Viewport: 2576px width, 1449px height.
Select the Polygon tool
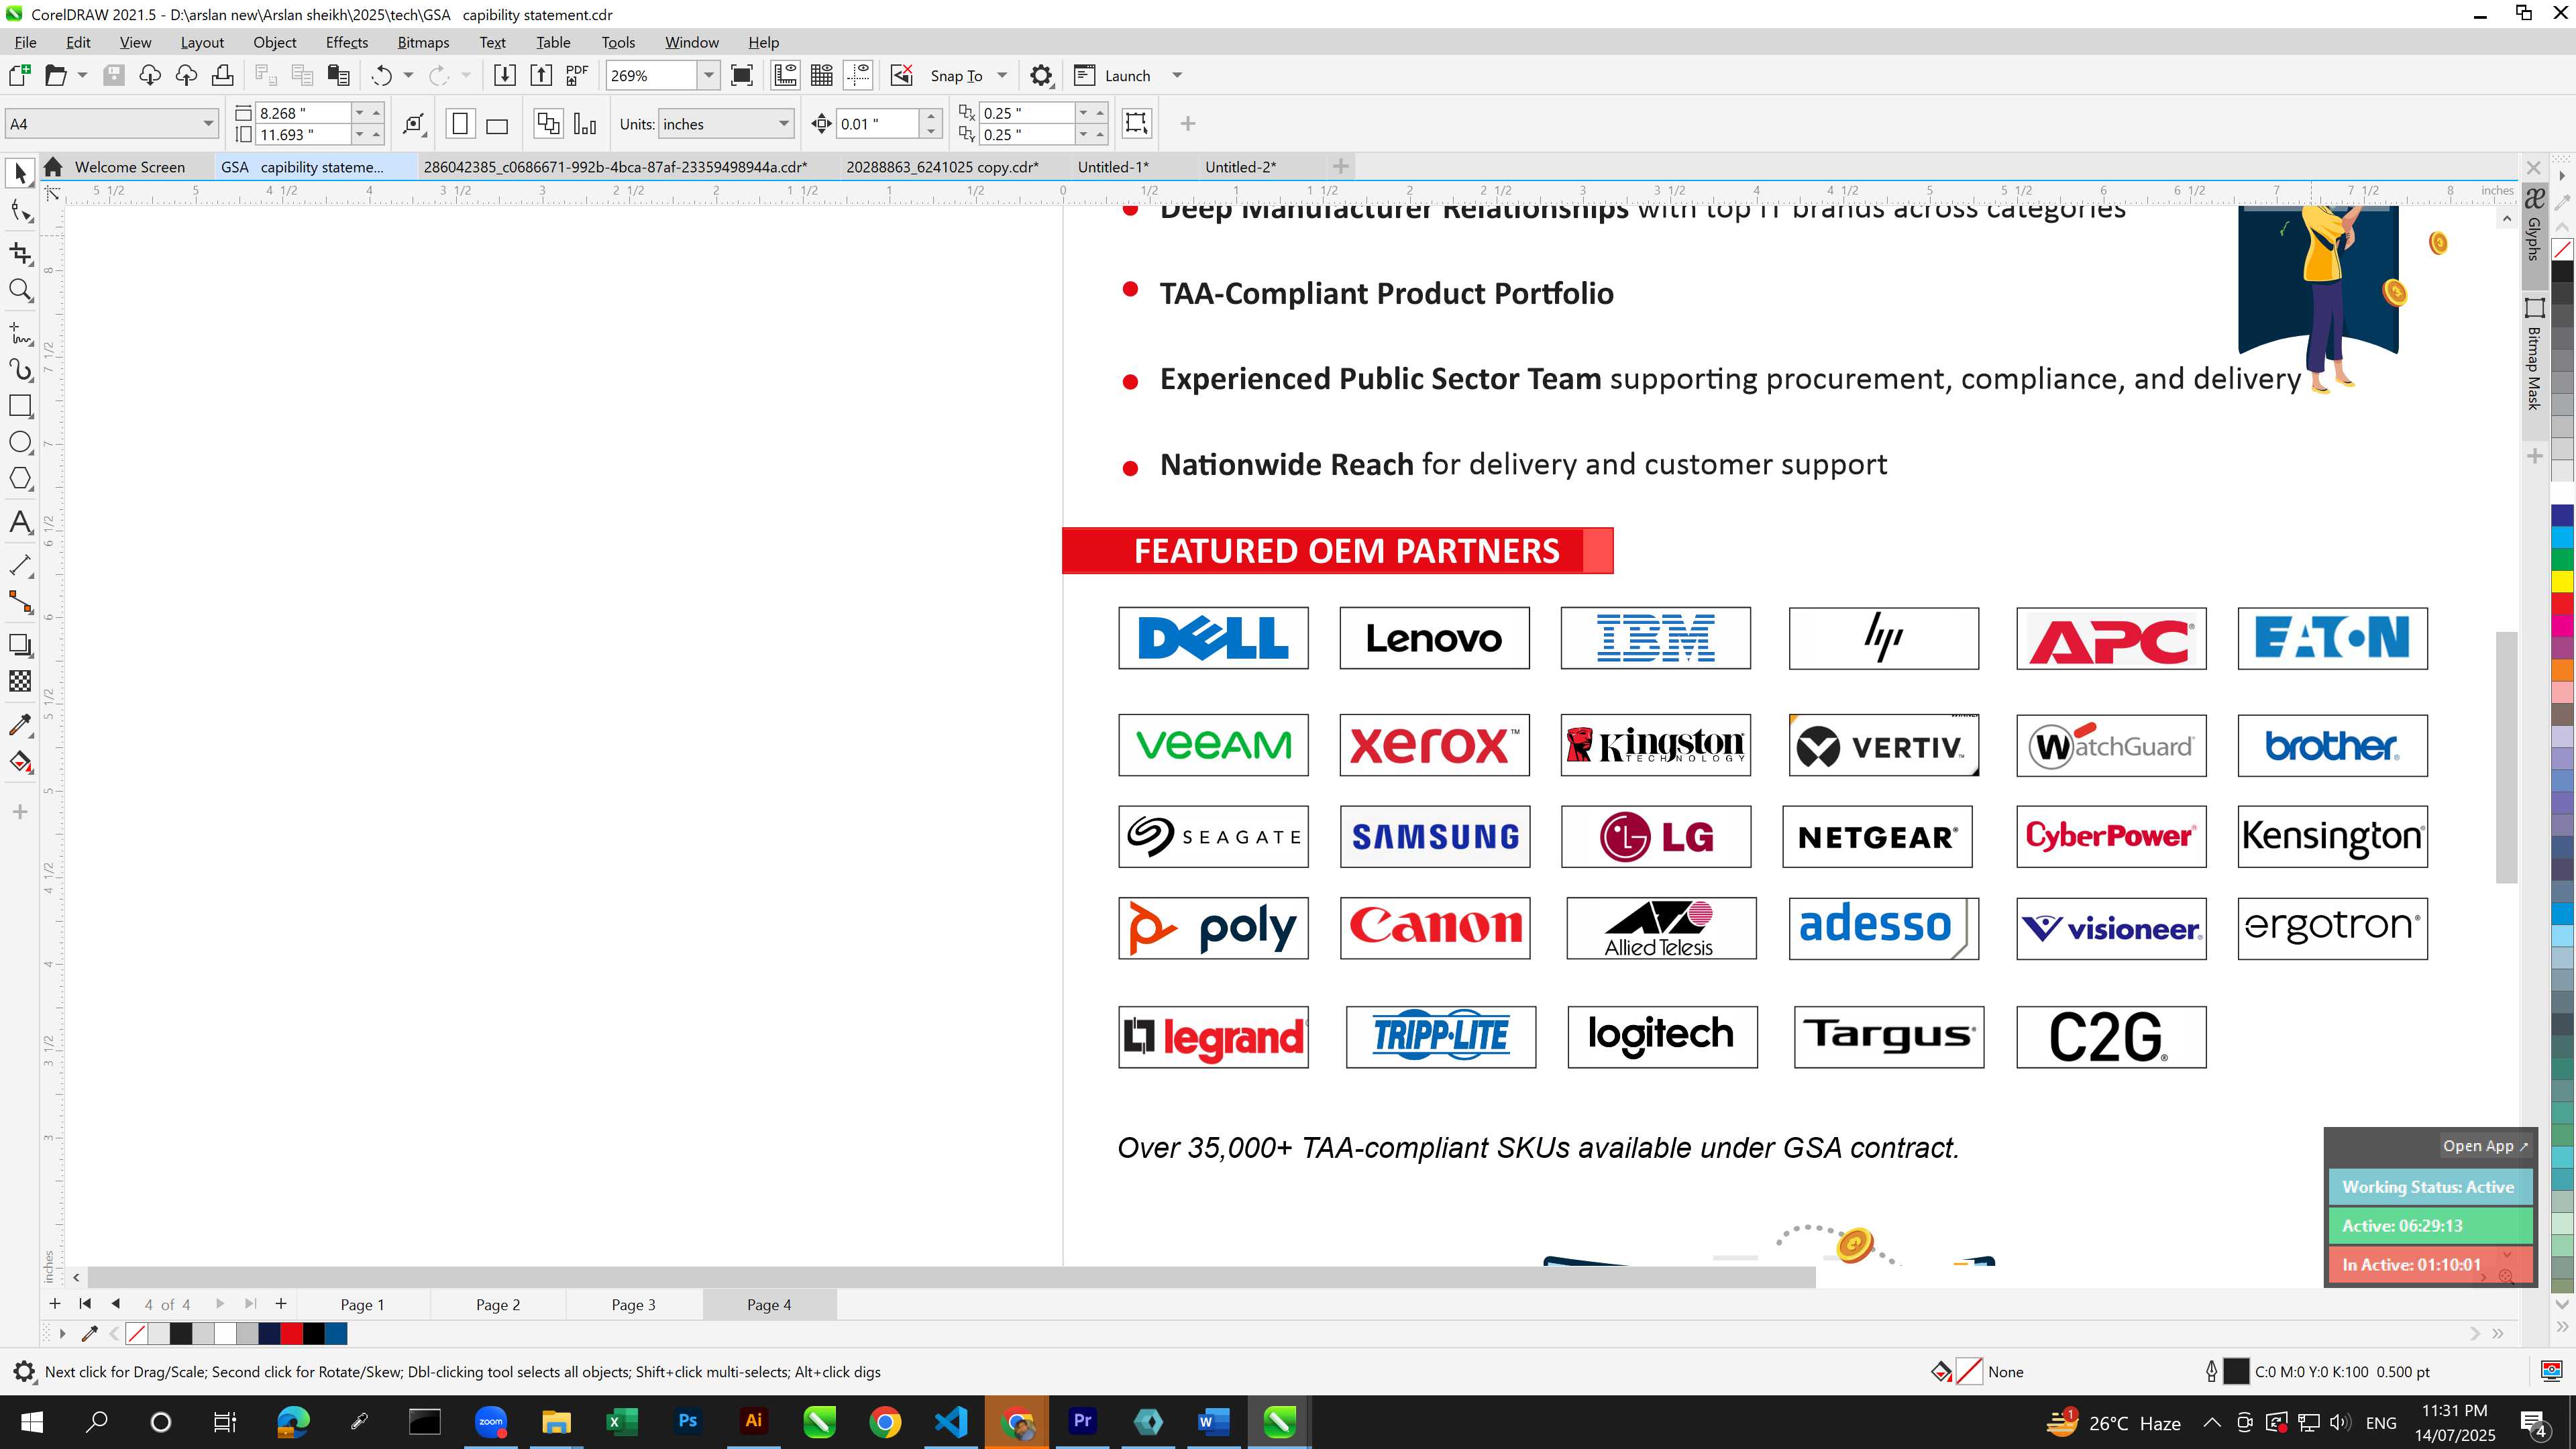point(20,479)
